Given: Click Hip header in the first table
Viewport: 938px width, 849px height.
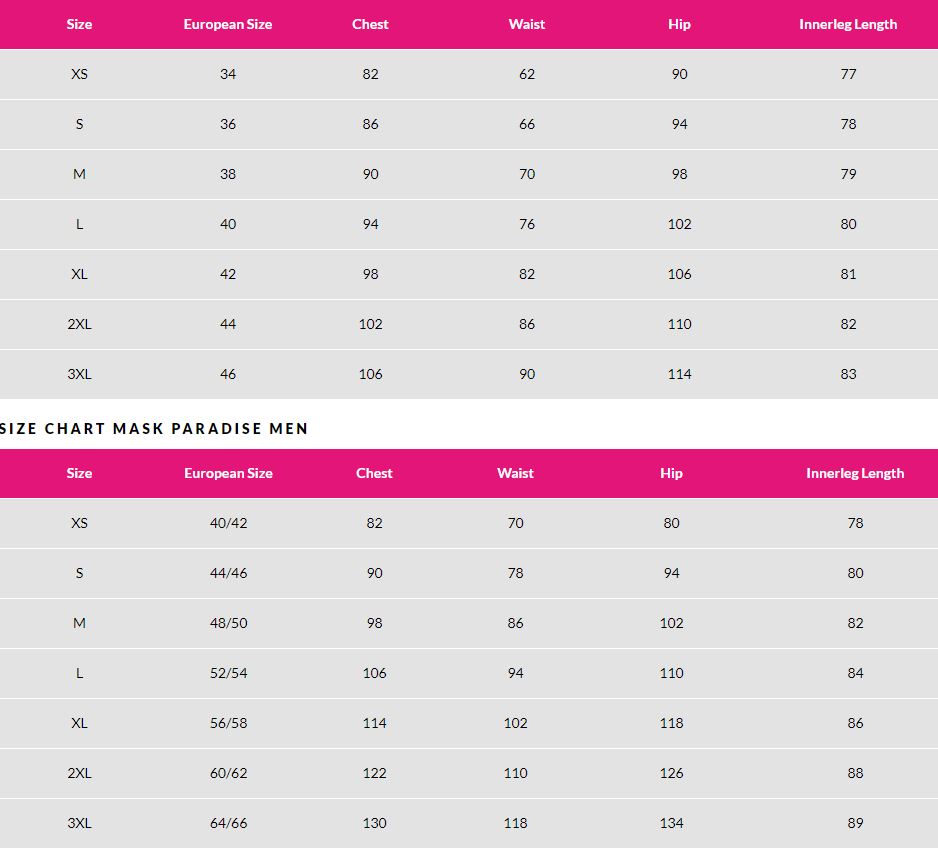Looking at the screenshot, I should click(x=679, y=24).
